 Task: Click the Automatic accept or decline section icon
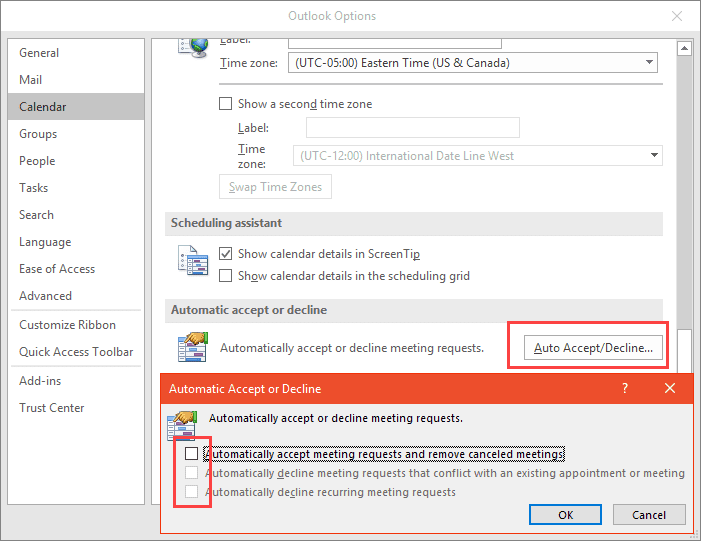[x=191, y=347]
